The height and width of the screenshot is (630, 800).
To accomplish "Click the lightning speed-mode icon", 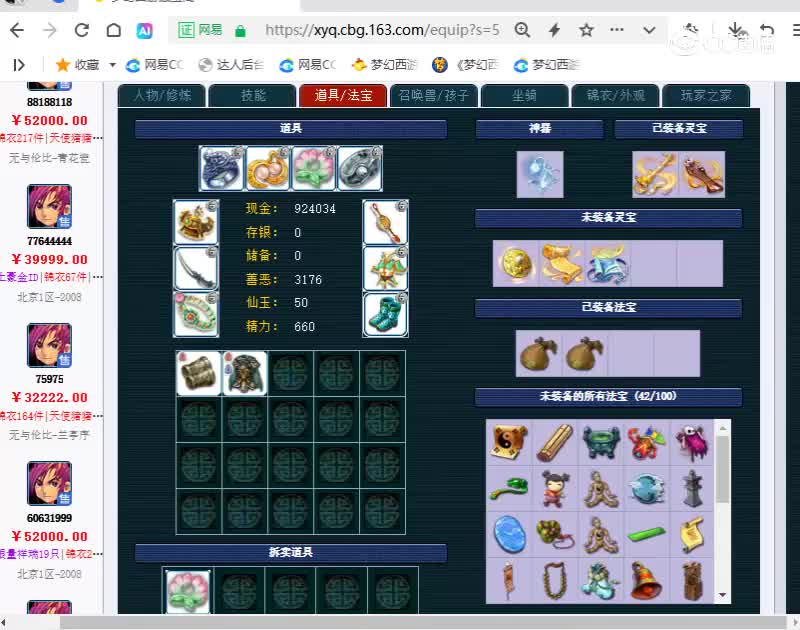I will (555, 30).
